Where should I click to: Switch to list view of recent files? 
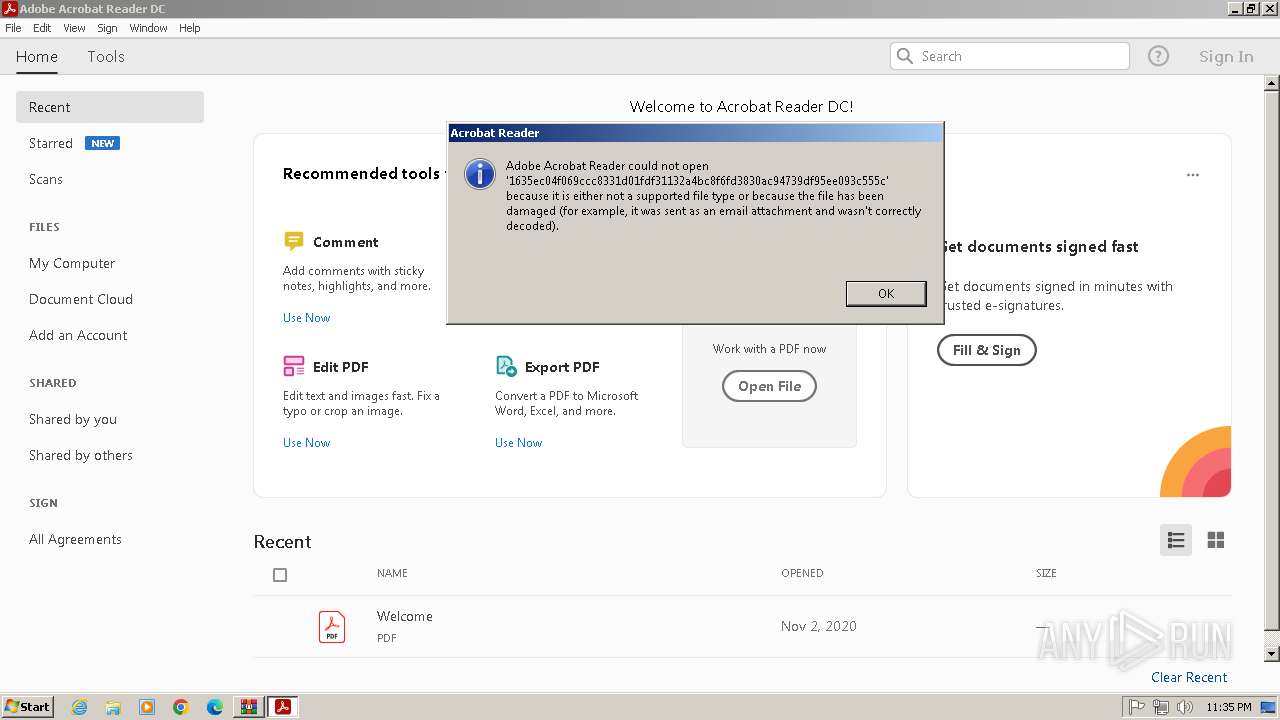pyautogui.click(x=1176, y=540)
